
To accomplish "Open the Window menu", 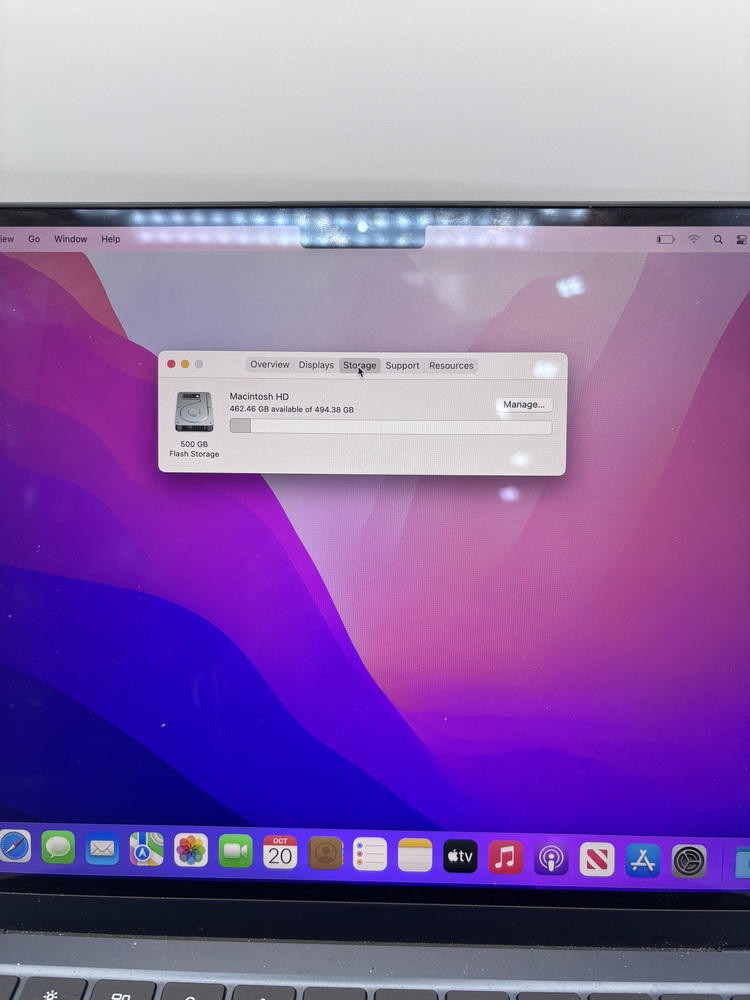I will point(70,239).
